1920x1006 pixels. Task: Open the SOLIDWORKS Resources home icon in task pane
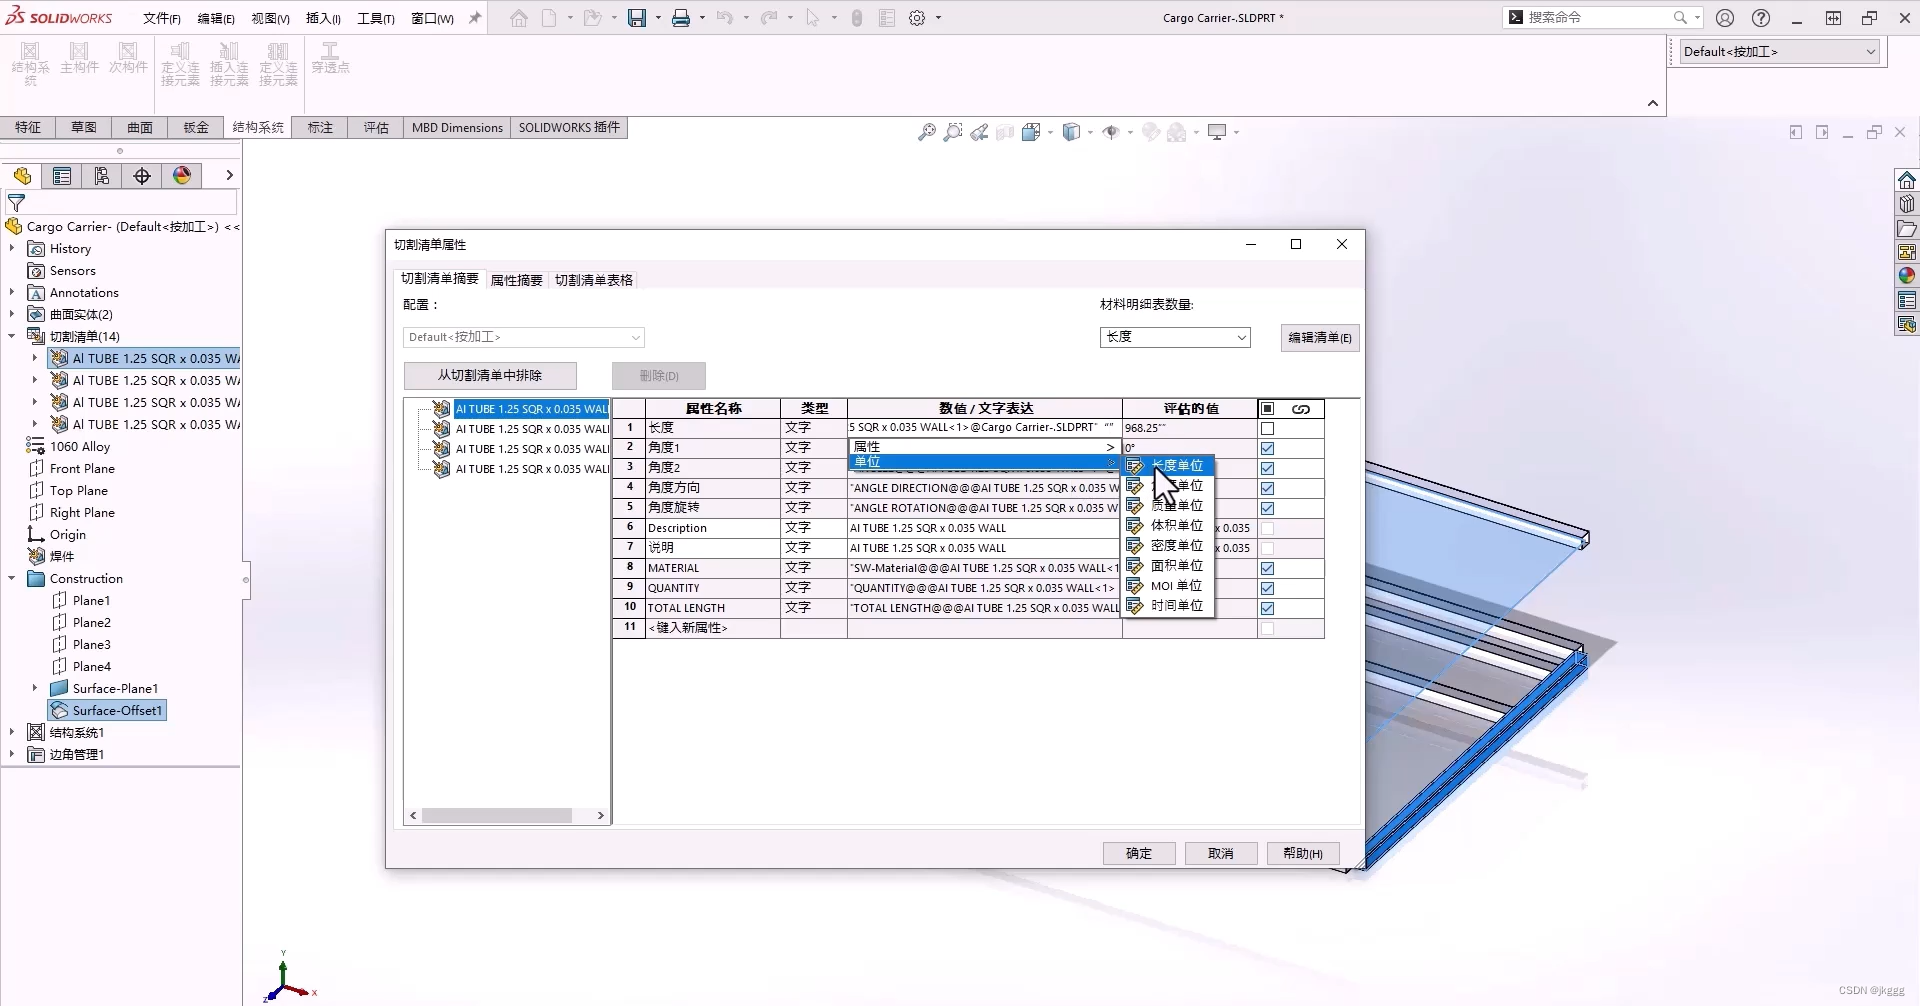click(1907, 180)
